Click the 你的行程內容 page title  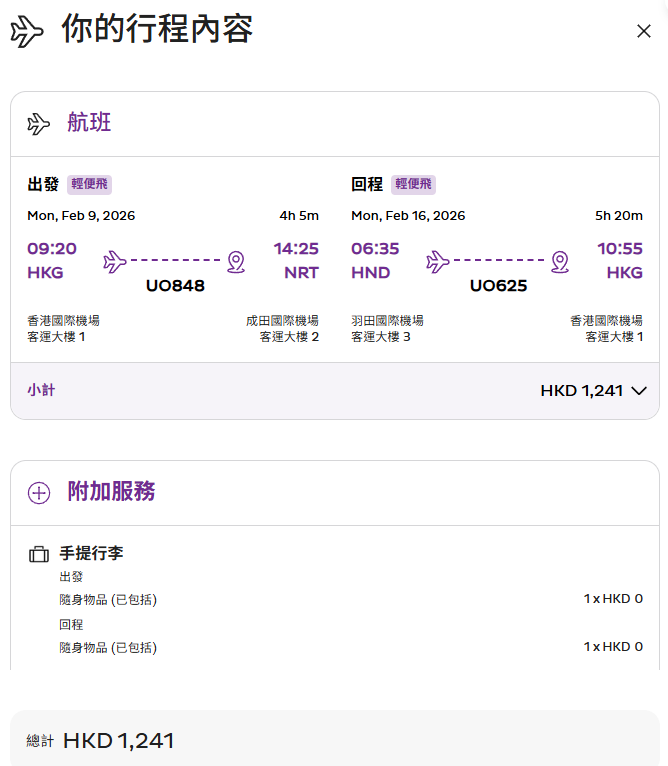[x=157, y=30]
